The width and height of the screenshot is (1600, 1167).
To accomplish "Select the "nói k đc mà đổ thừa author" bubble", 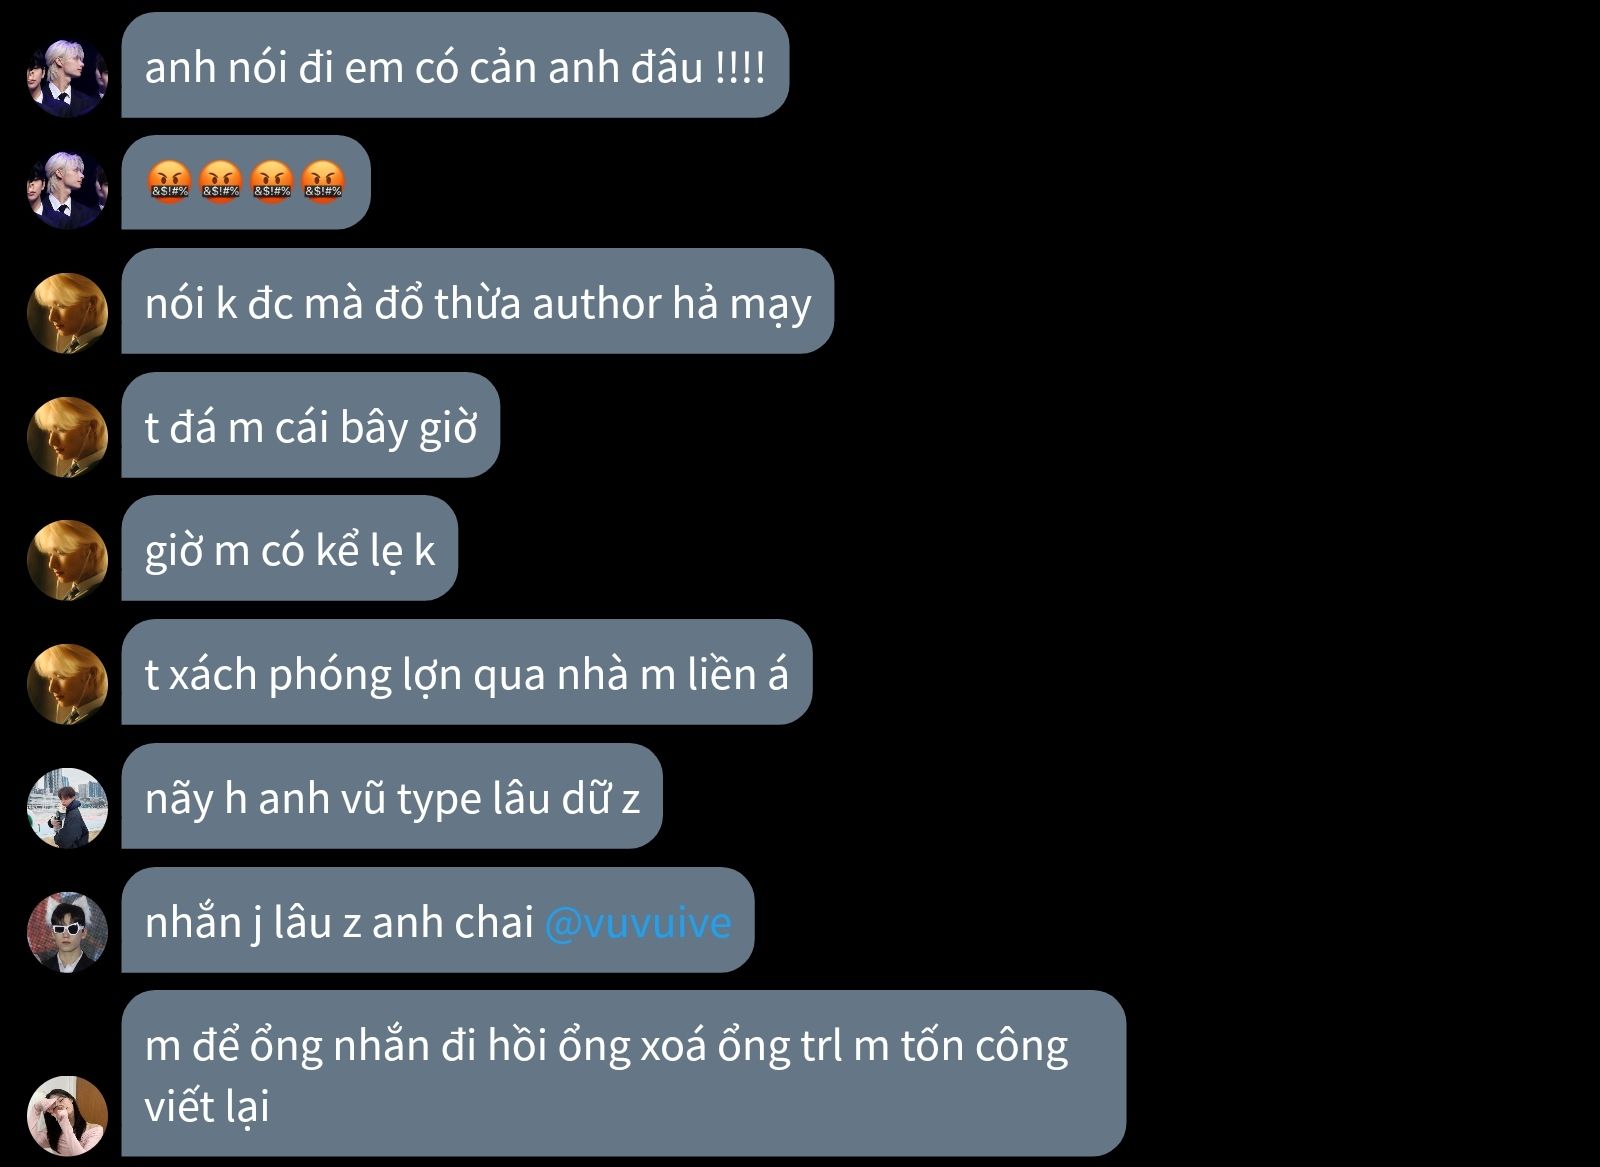I will pyautogui.click(x=477, y=301).
